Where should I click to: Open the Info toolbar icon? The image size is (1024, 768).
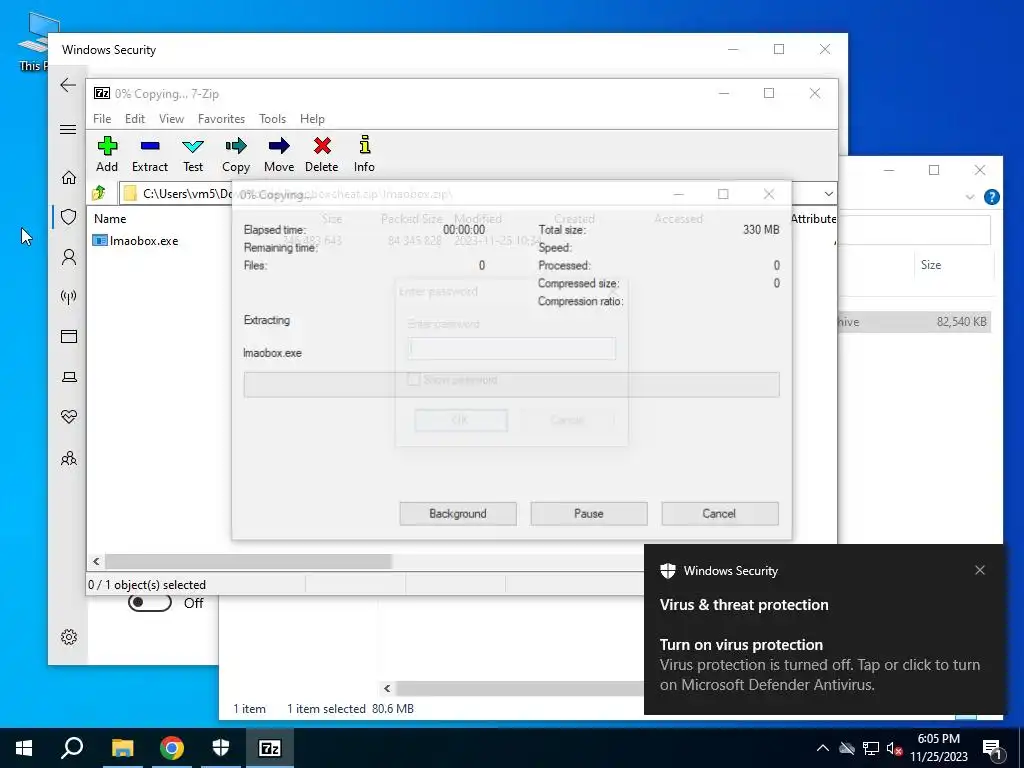pos(364,154)
